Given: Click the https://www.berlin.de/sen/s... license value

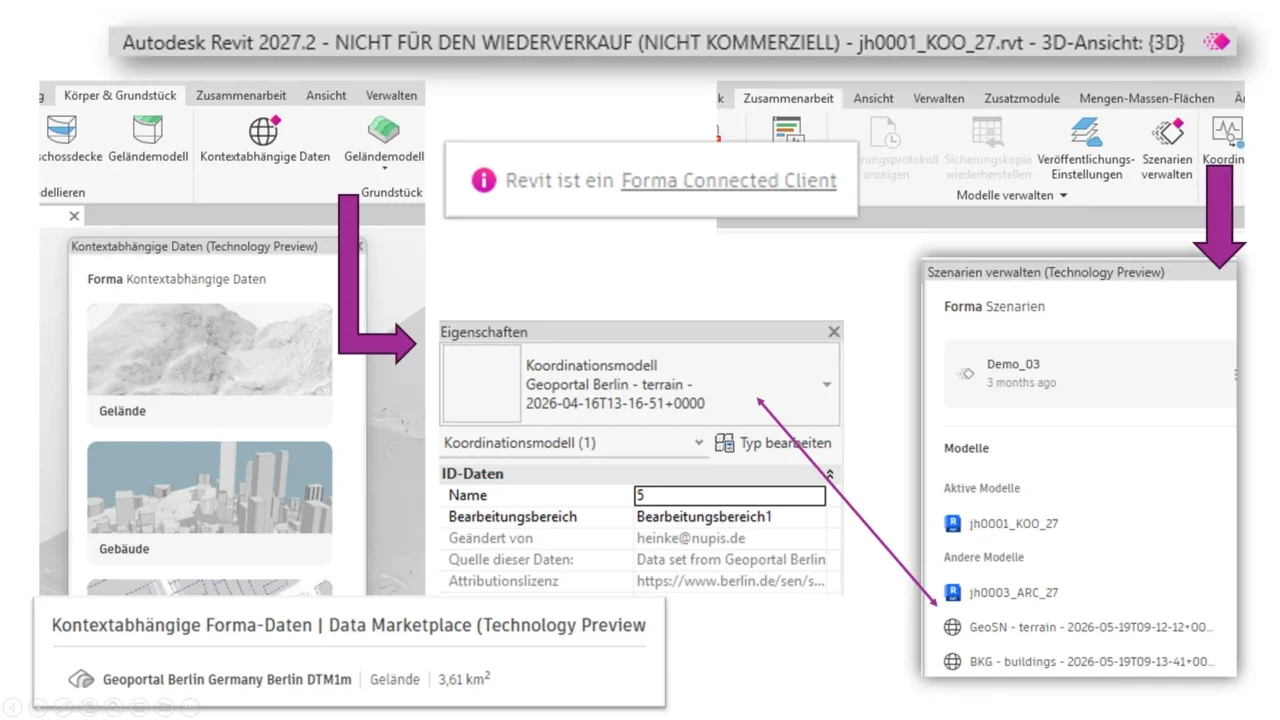Looking at the screenshot, I should pyautogui.click(x=731, y=580).
